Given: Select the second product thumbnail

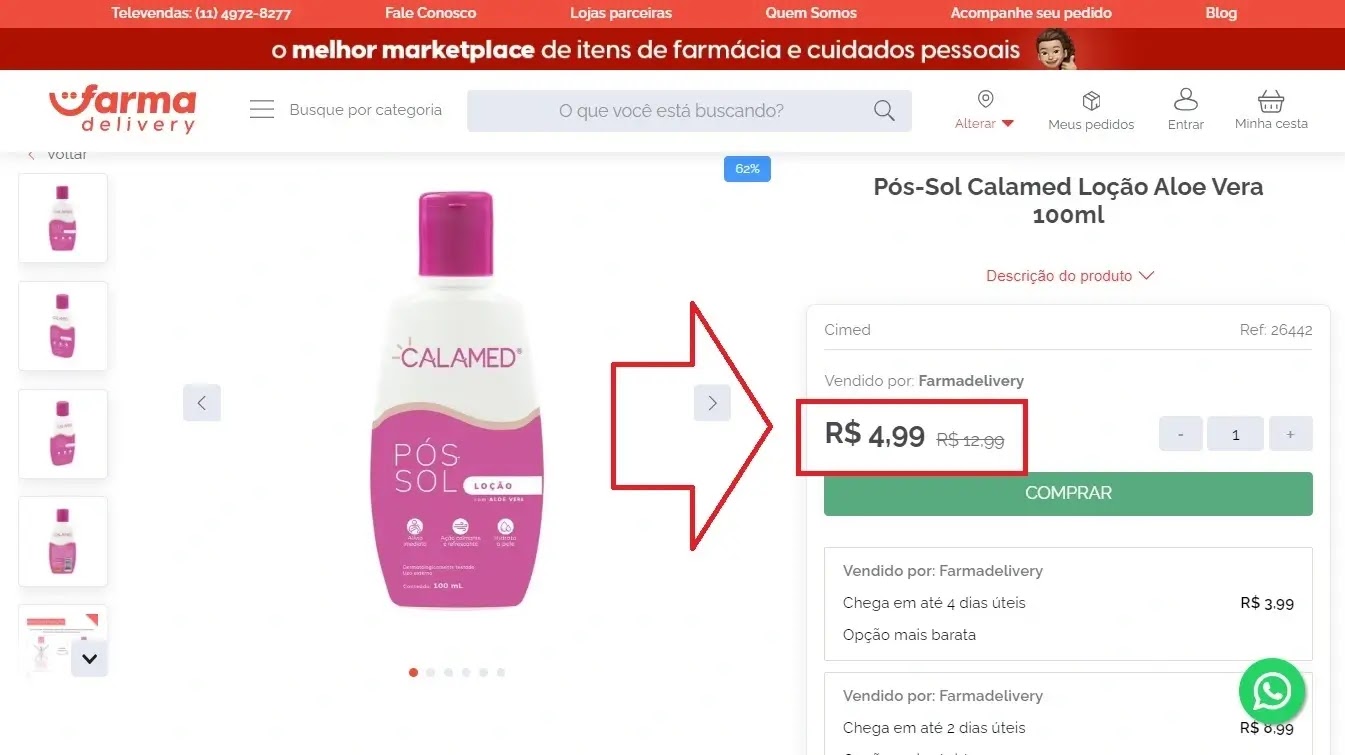Looking at the screenshot, I should [63, 326].
